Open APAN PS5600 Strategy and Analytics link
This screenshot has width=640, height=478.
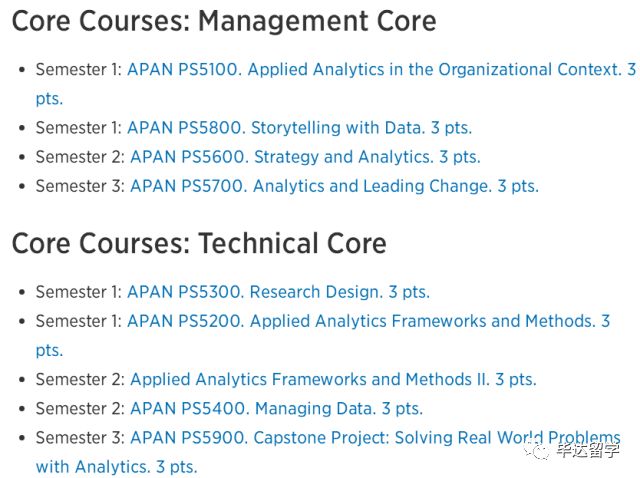point(305,157)
